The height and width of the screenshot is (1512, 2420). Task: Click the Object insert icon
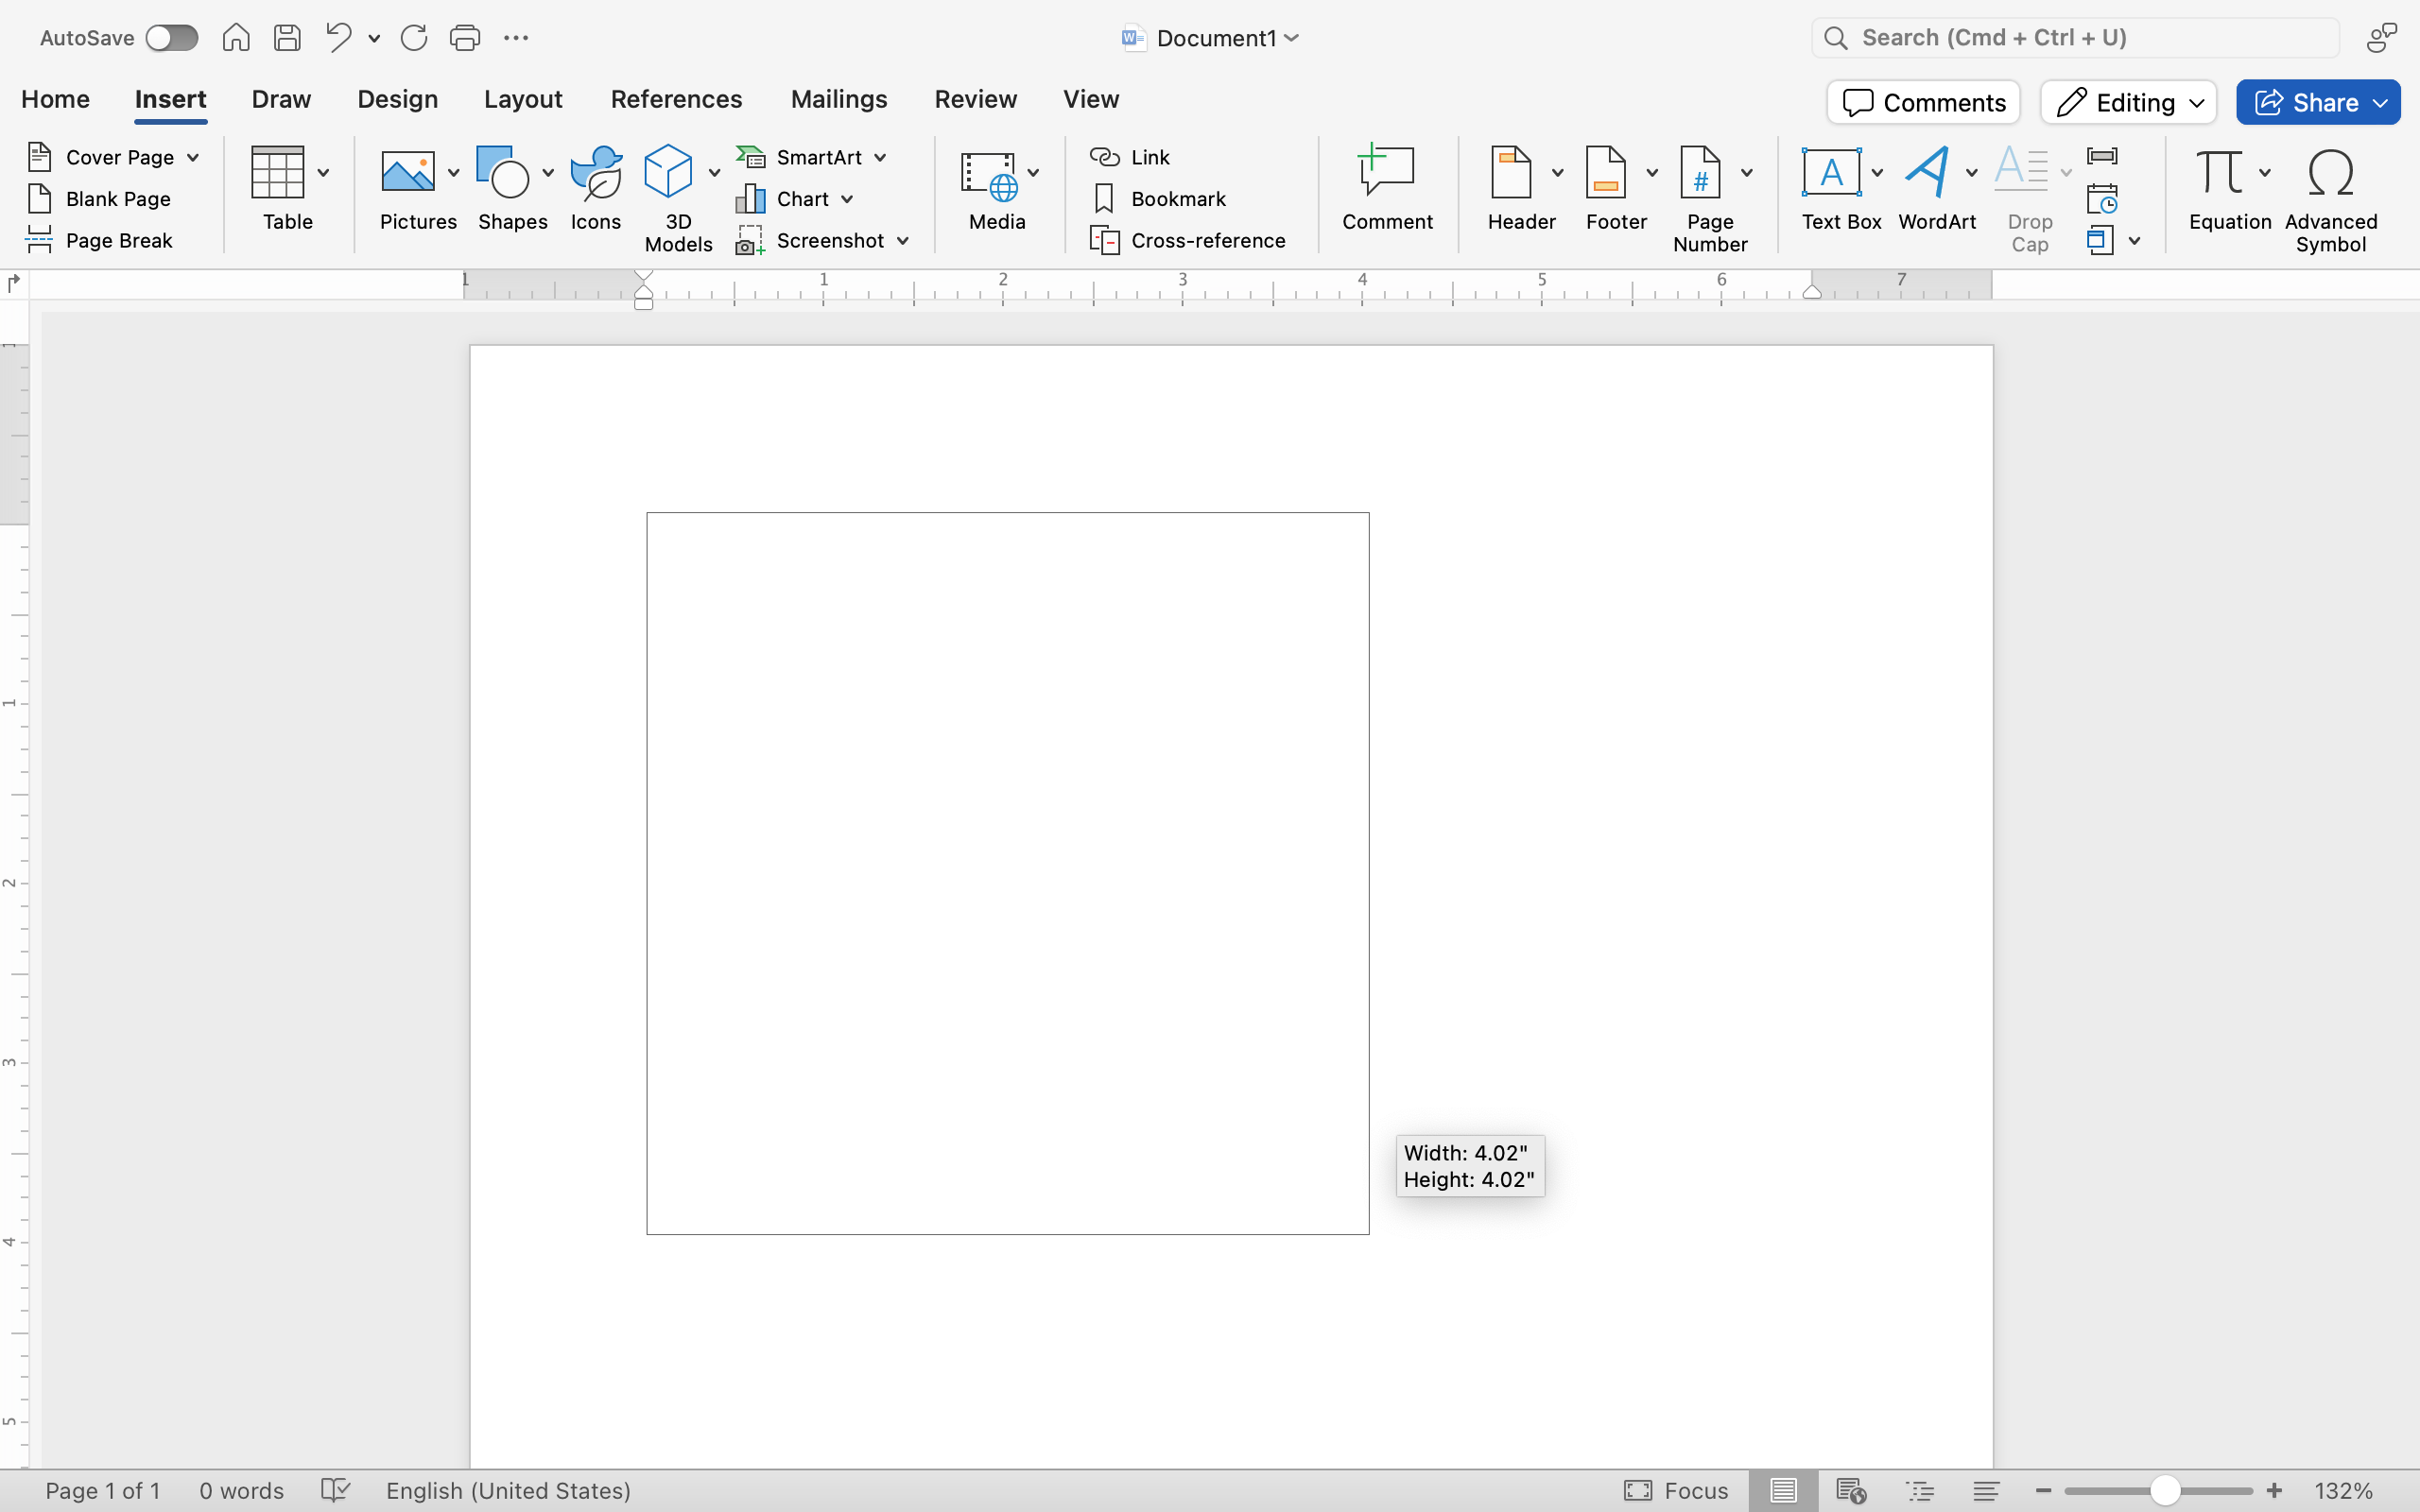pyautogui.click(x=2100, y=240)
